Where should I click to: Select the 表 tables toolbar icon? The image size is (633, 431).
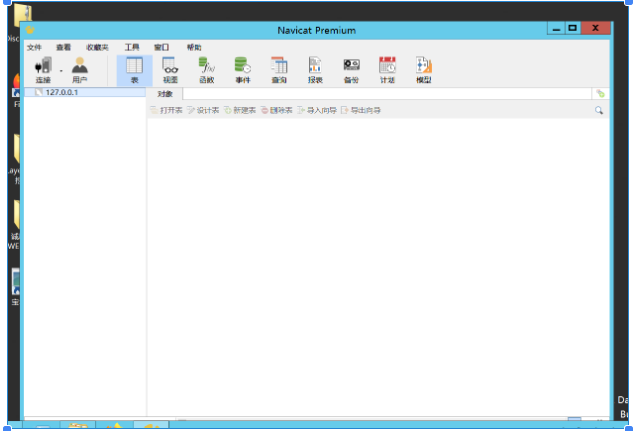pos(134,70)
